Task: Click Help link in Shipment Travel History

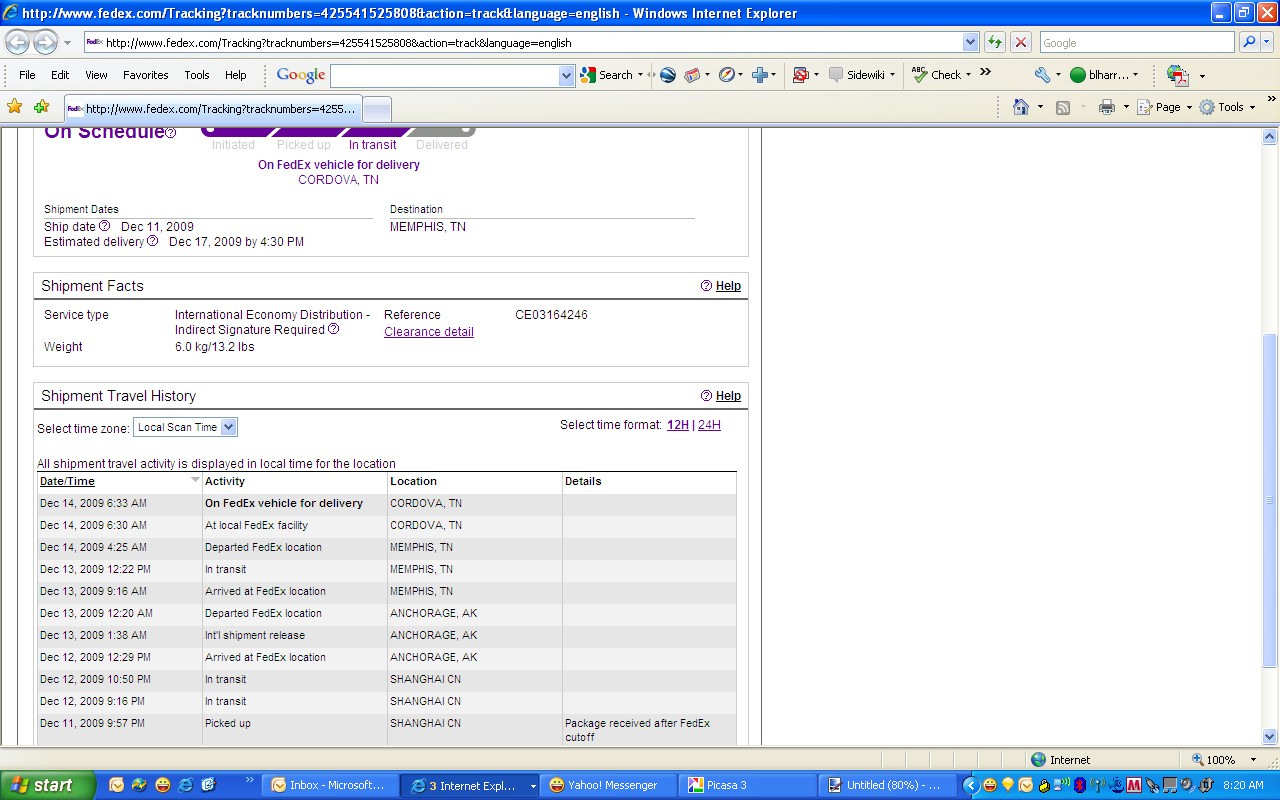Action: point(728,396)
